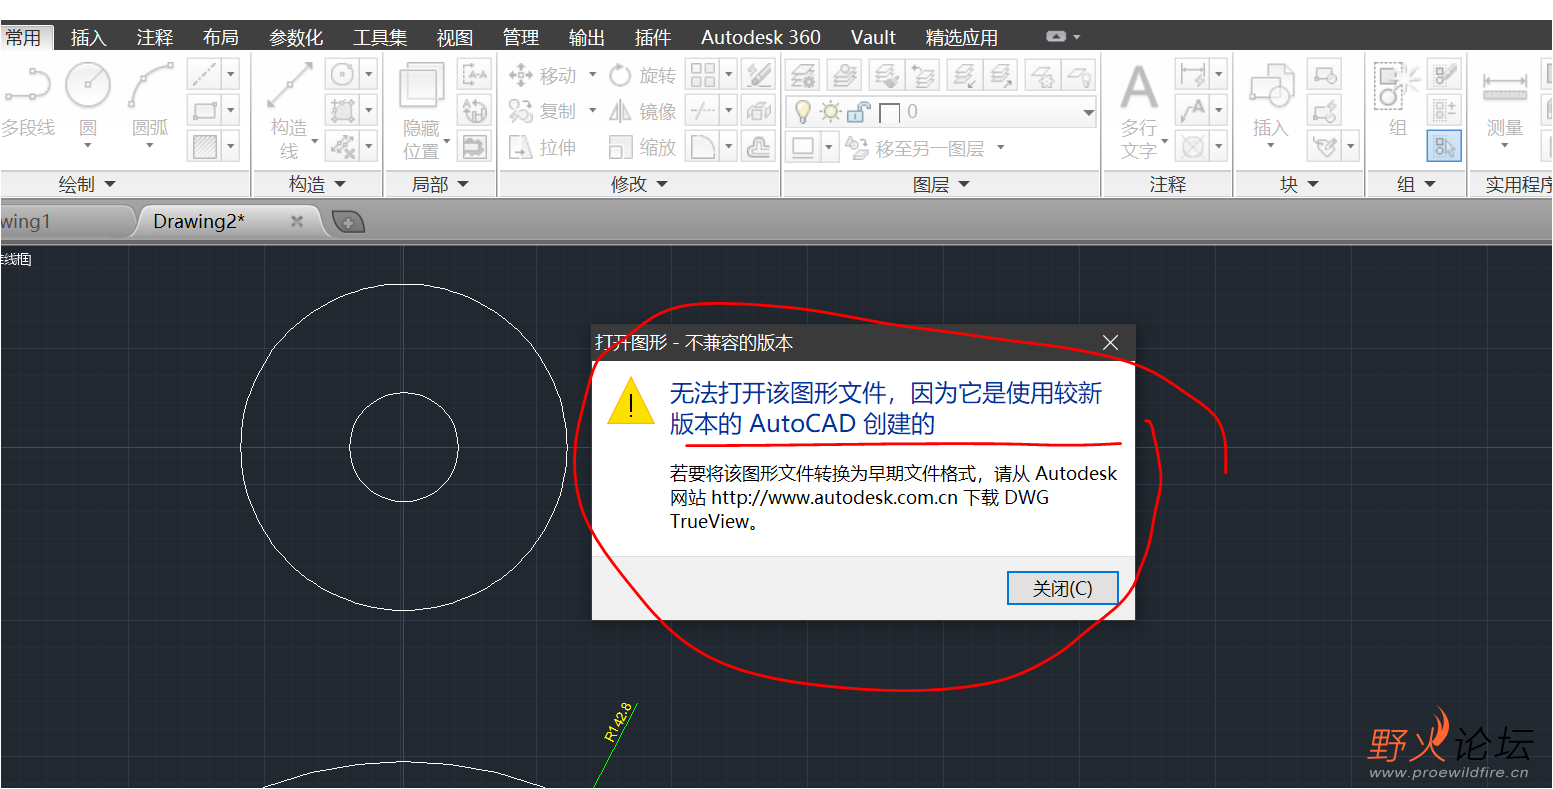1553x789 pixels.
Task: Switch to the 插入 (Insert) ribbon tab
Action: pyautogui.click(x=88, y=37)
